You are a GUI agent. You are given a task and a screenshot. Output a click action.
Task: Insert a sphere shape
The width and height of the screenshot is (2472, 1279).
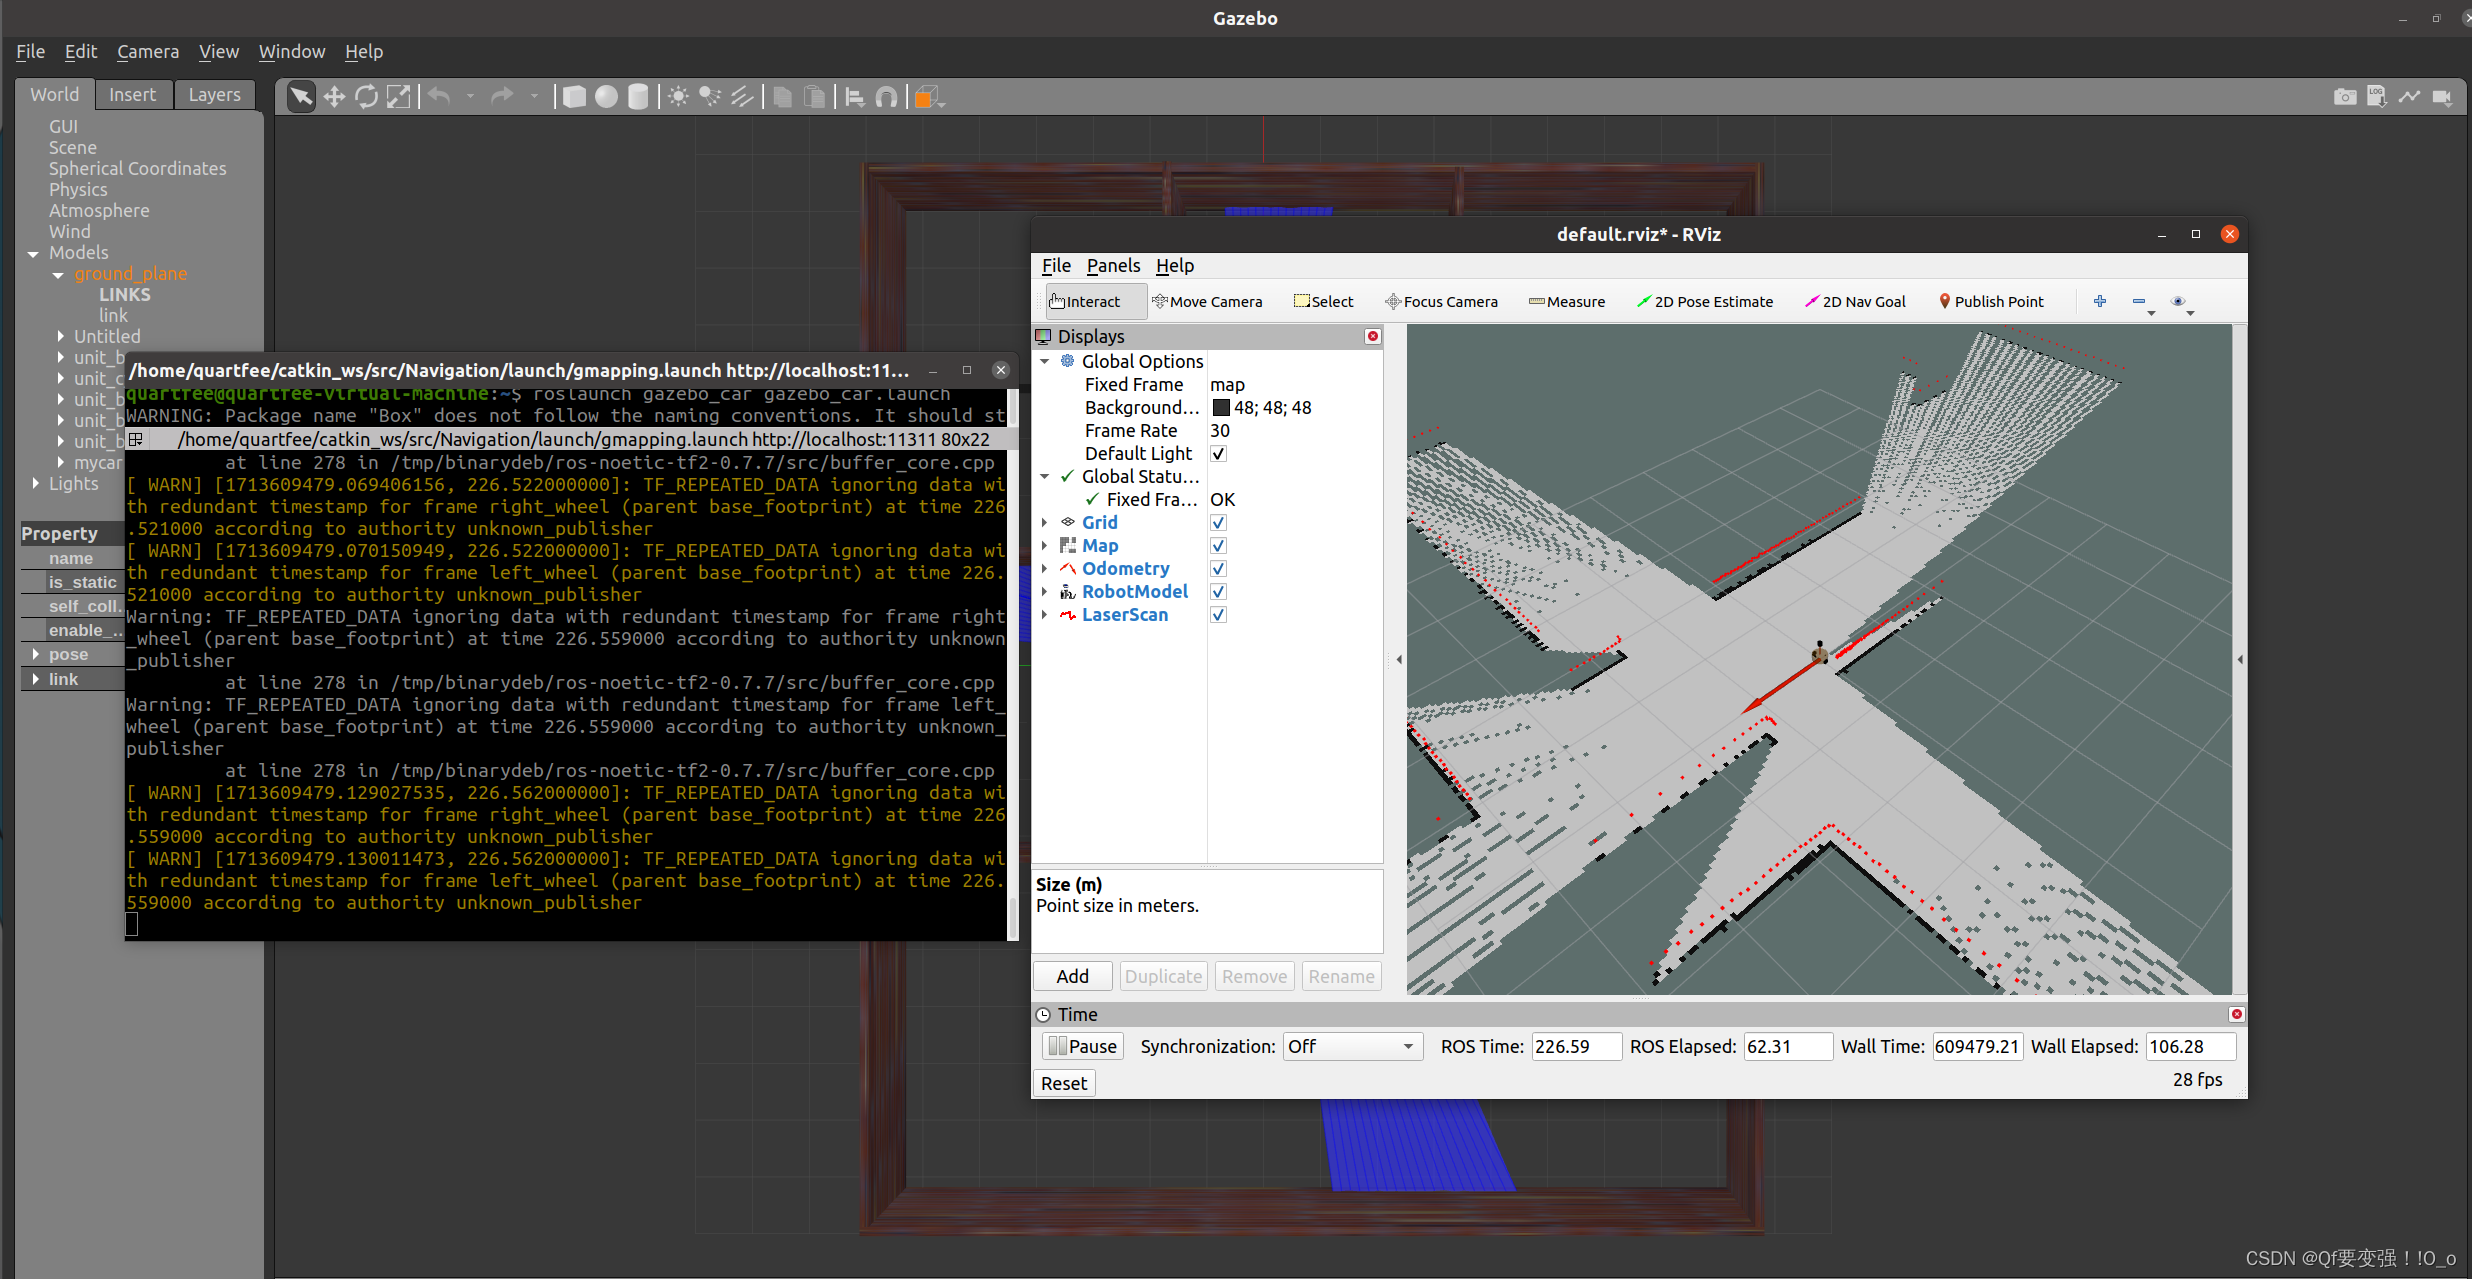click(x=606, y=97)
